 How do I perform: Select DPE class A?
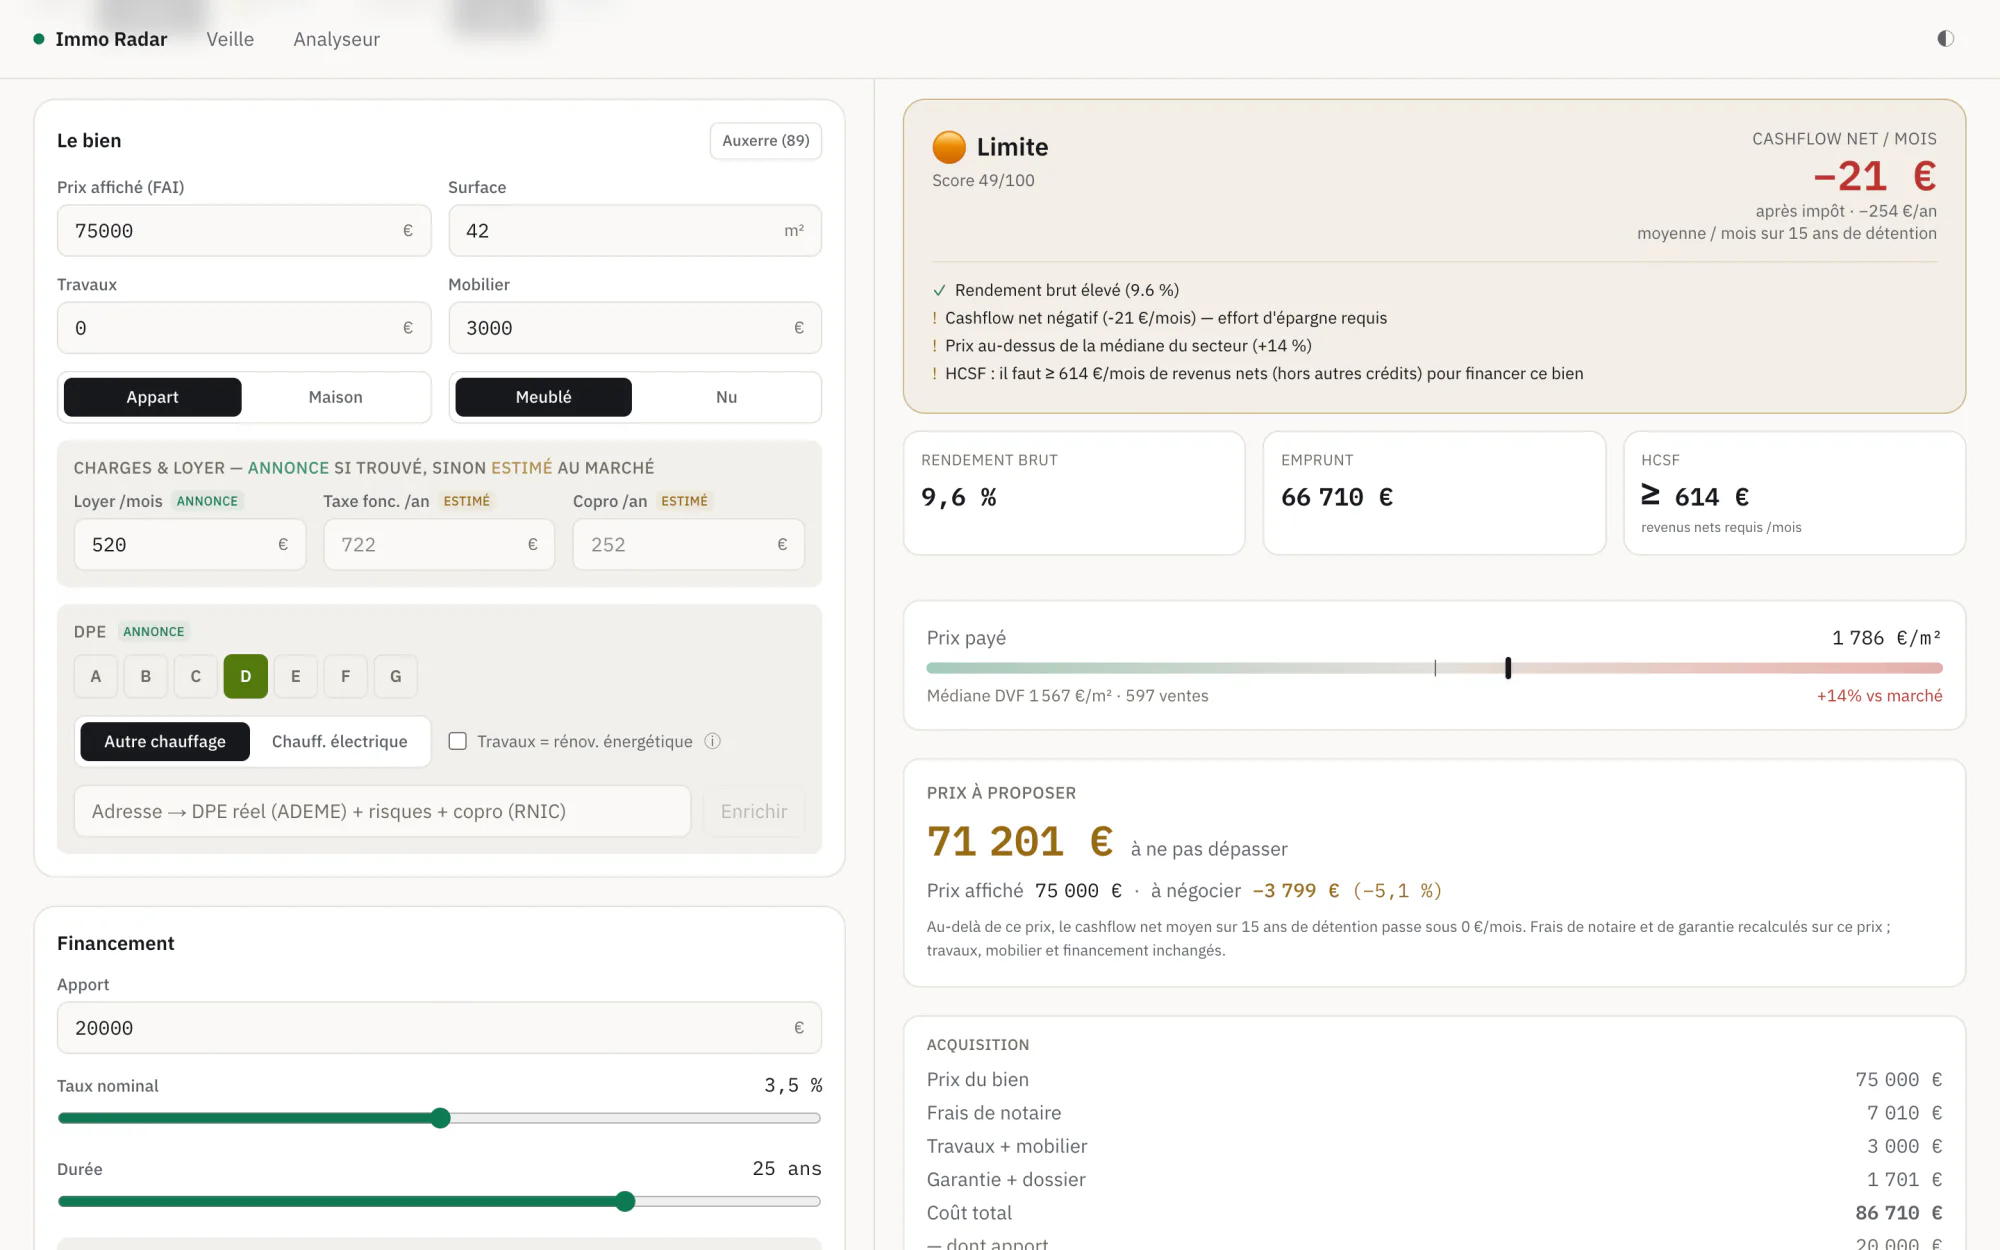pos(96,676)
